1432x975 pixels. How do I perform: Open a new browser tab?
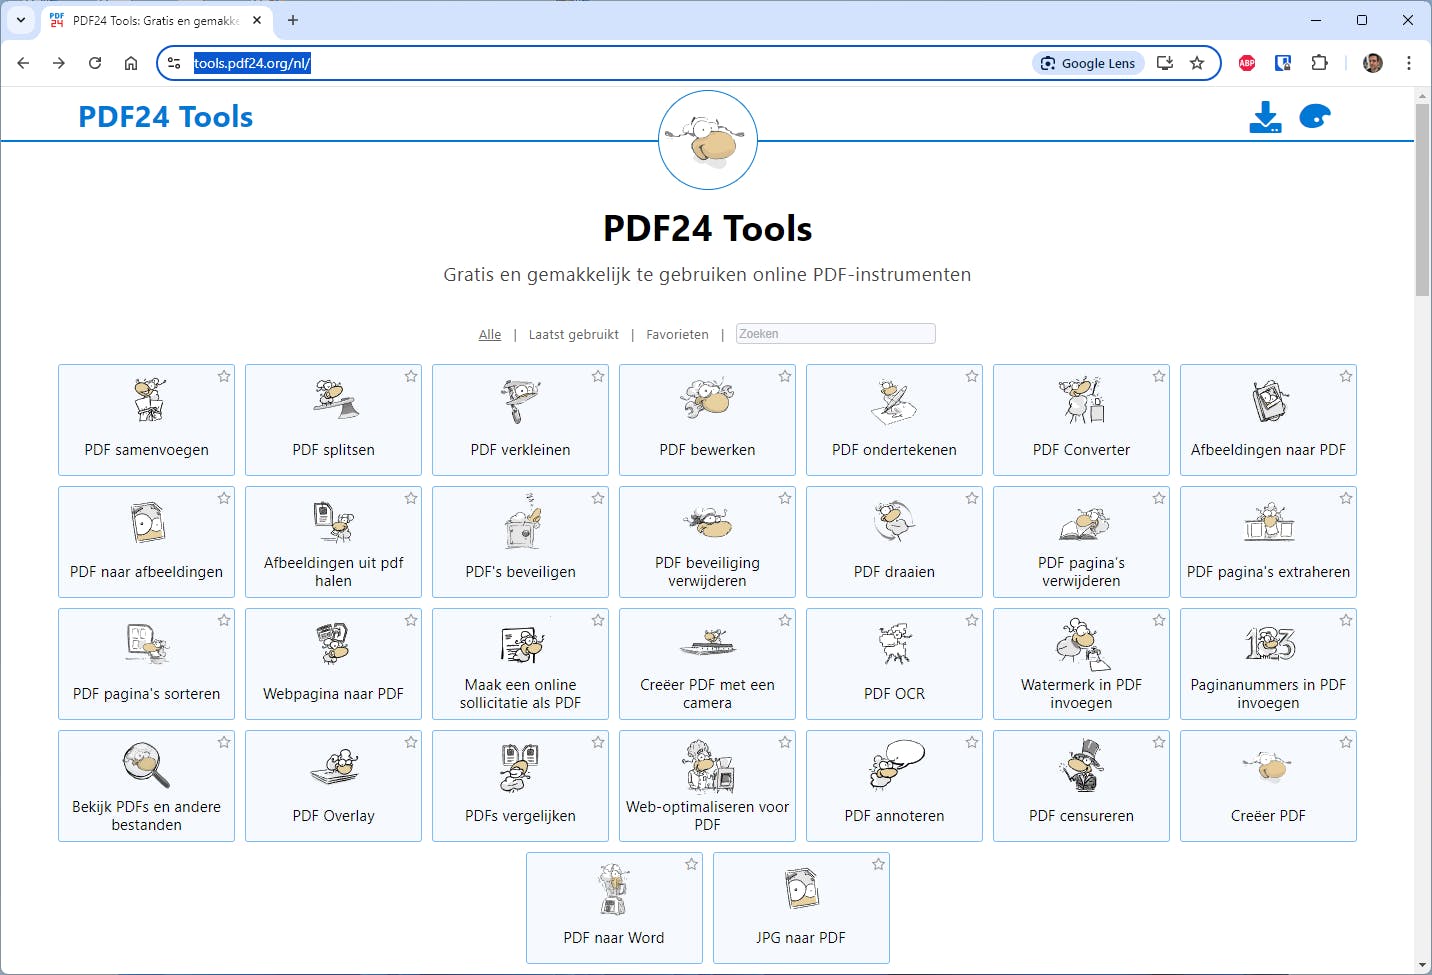pyautogui.click(x=293, y=20)
